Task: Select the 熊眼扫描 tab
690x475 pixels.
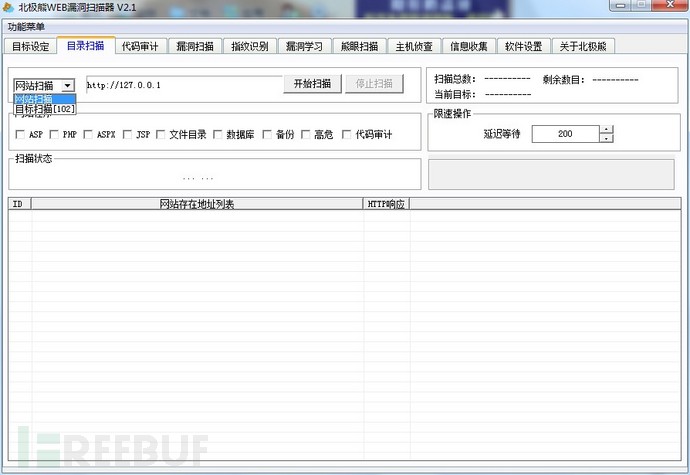Action: point(359,47)
